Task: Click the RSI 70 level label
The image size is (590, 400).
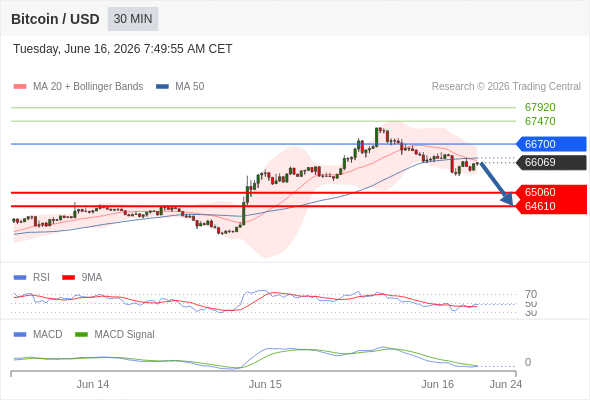Action: [x=531, y=294]
